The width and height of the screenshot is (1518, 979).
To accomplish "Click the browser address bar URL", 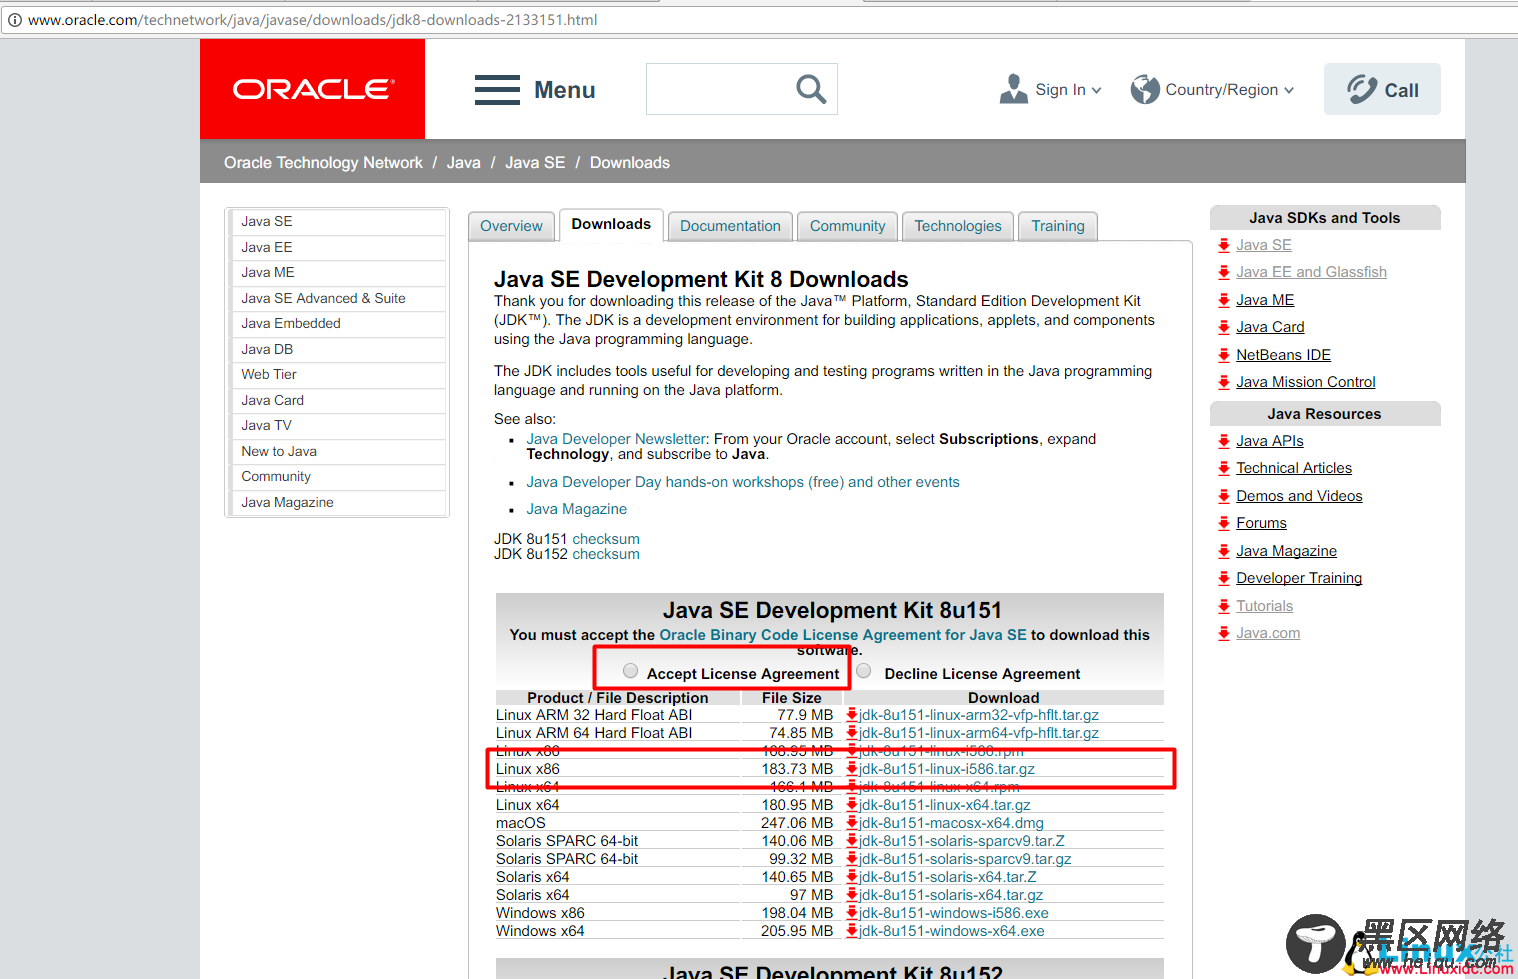I will point(312,20).
